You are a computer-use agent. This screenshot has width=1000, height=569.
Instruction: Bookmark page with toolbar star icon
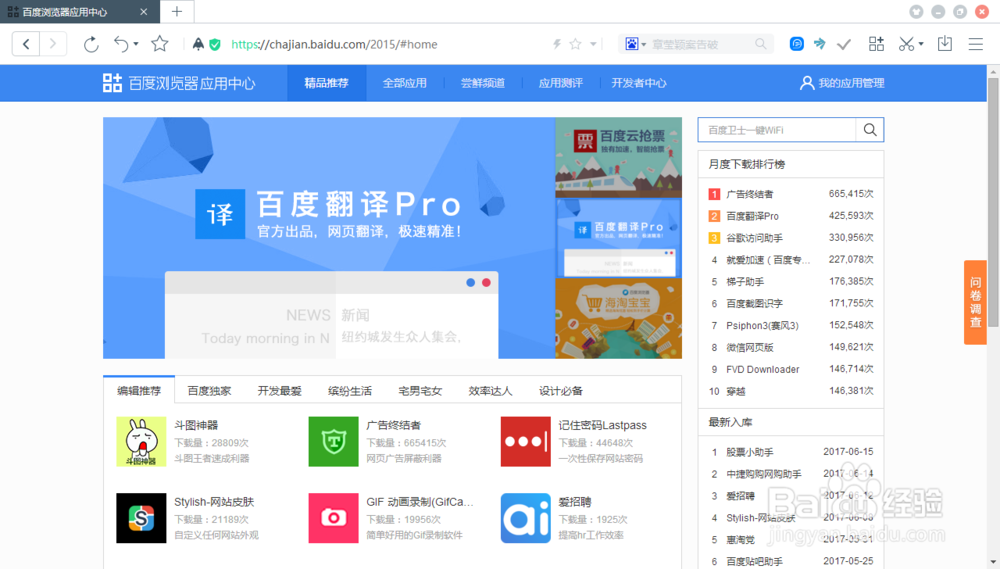pos(159,44)
